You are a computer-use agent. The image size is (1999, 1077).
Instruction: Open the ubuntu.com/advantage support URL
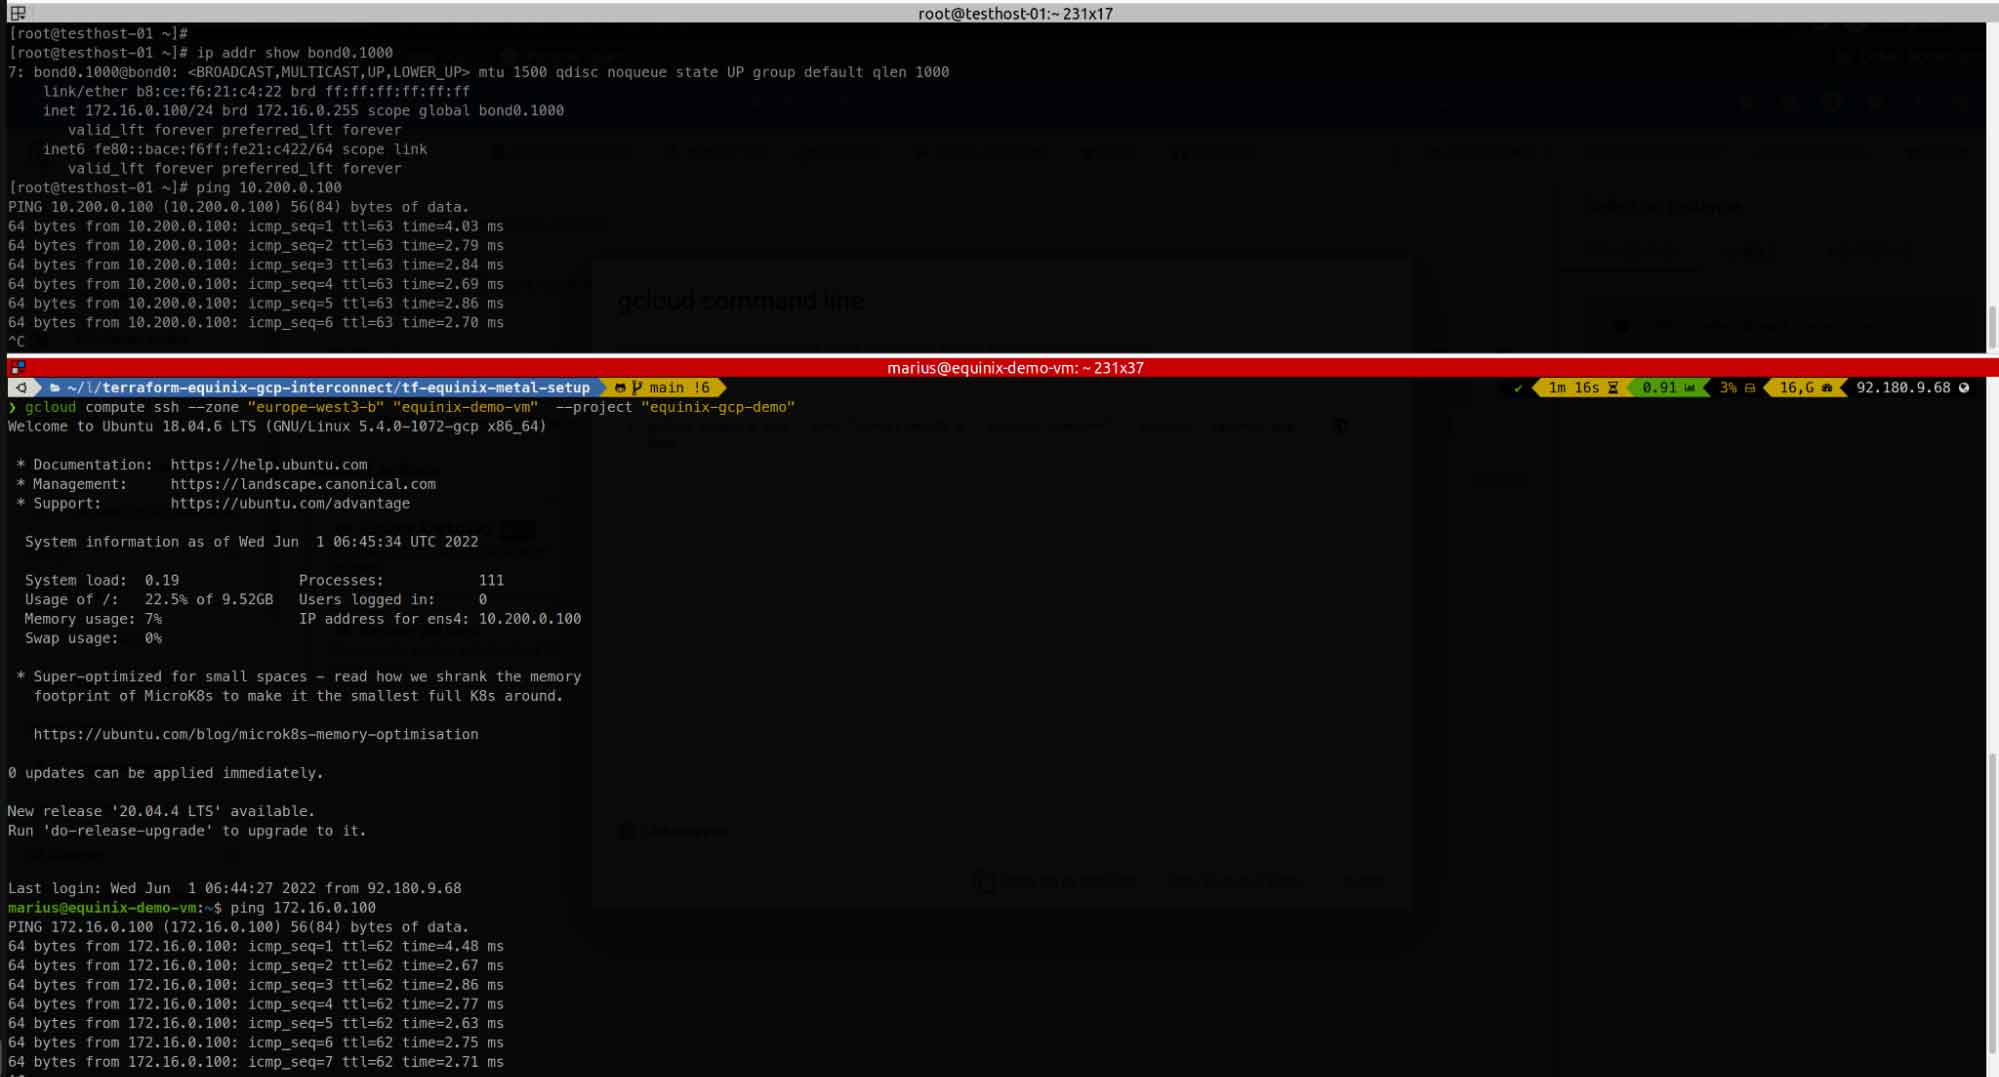pos(290,503)
